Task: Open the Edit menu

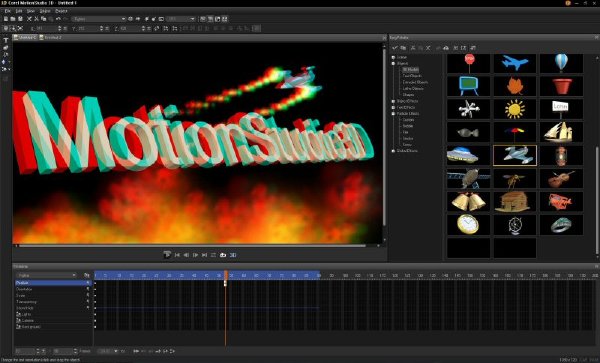Action: (19, 11)
